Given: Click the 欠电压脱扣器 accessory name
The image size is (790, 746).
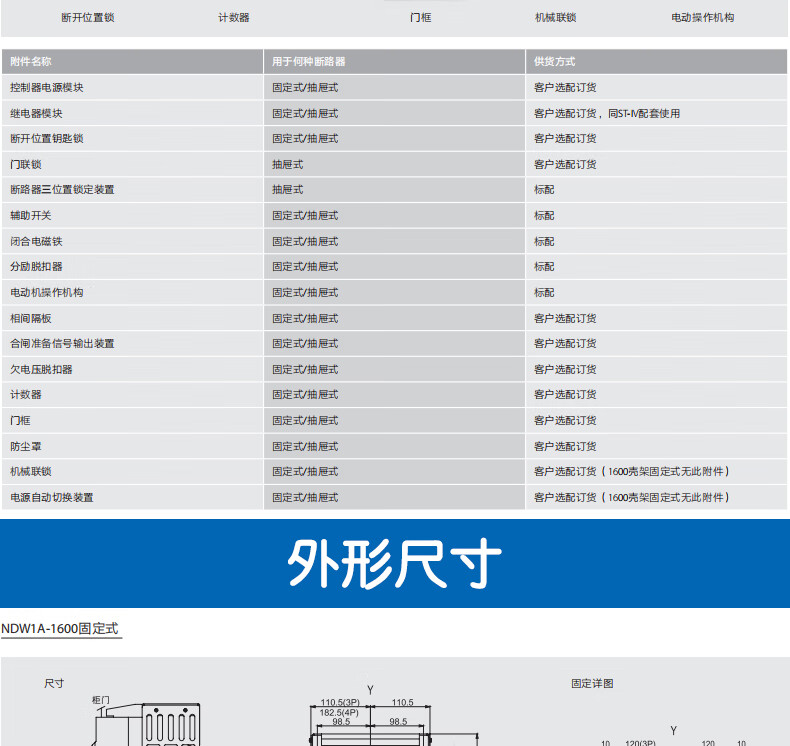Looking at the screenshot, I should [41, 369].
